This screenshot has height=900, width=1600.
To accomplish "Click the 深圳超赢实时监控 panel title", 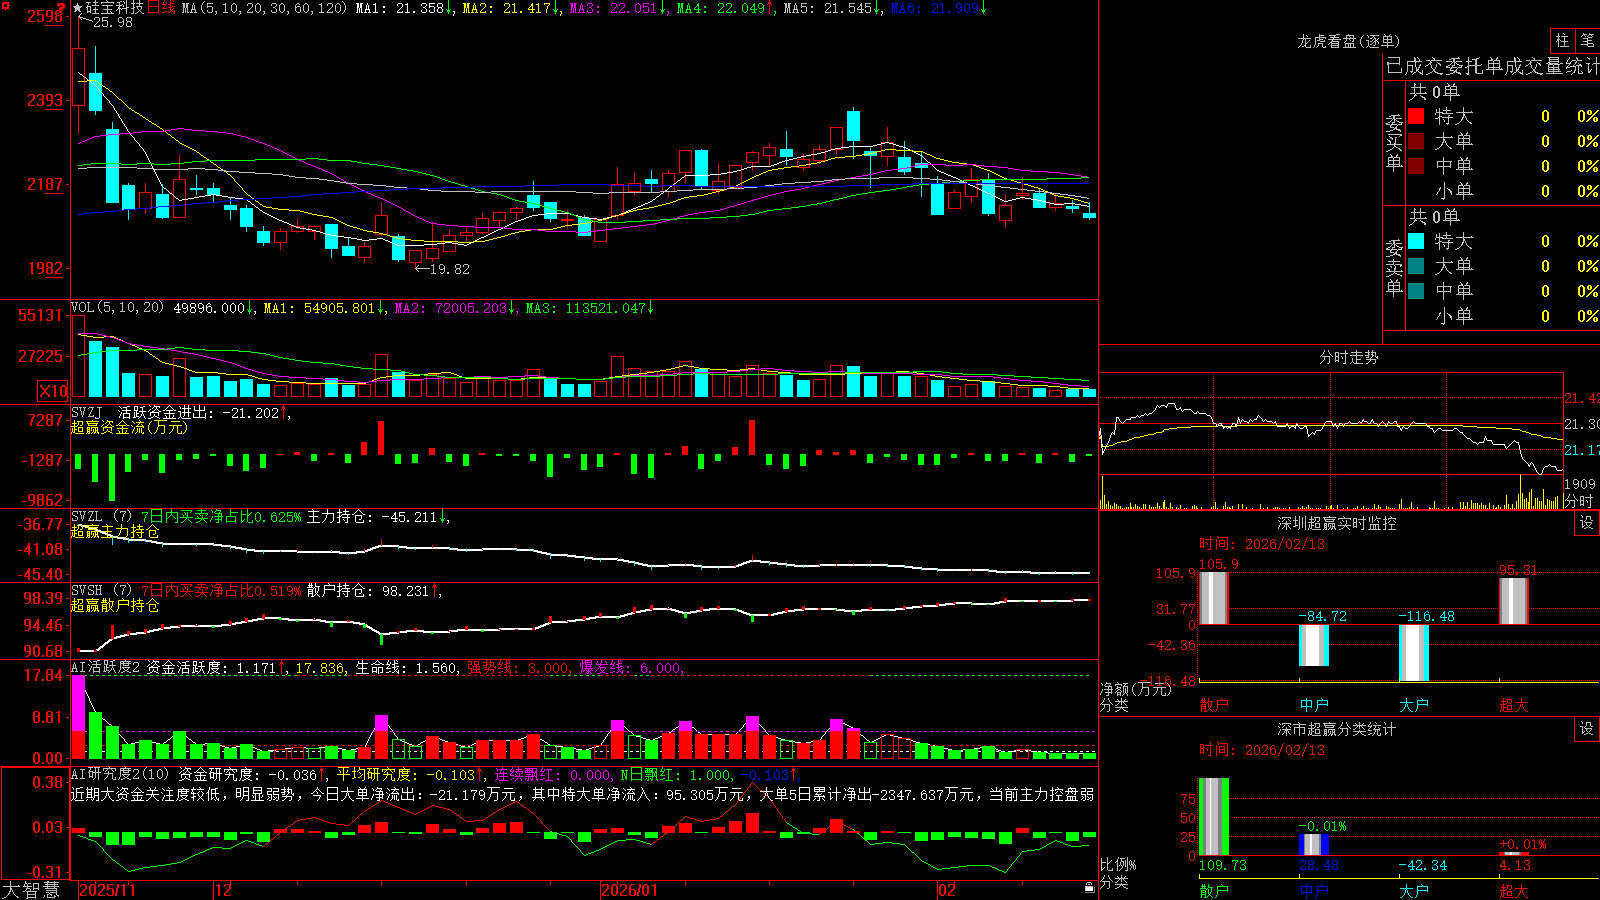I will pyautogui.click(x=1336, y=523).
